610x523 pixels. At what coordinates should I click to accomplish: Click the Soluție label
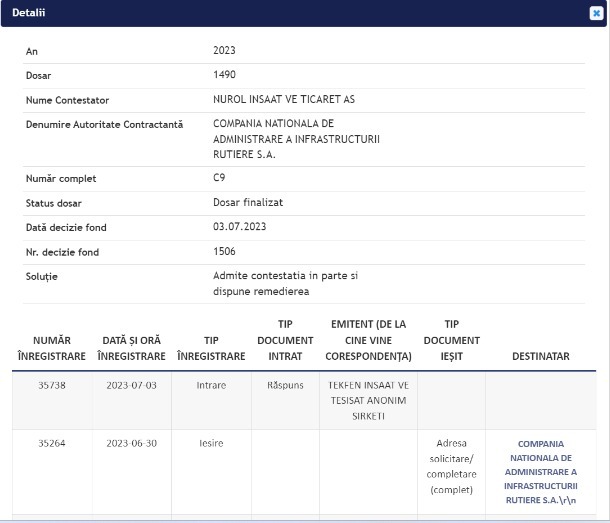click(42, 277)
